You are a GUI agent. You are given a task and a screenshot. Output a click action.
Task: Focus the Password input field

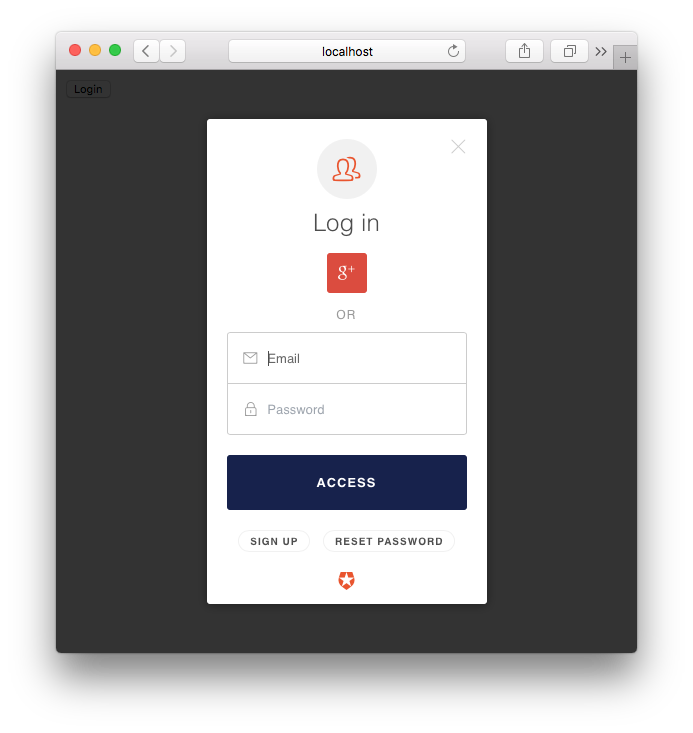(347, 409)
